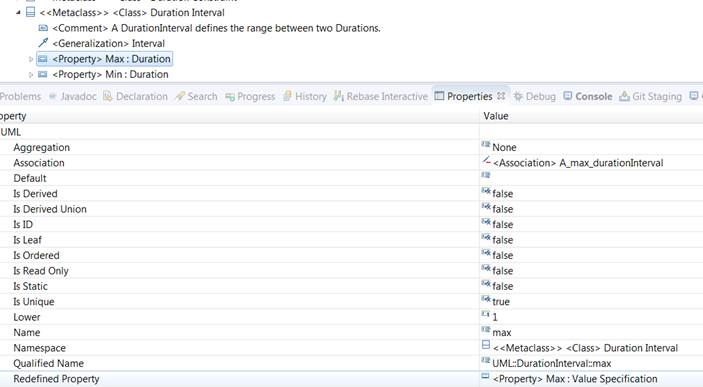Click the Generalization arrow icon

coord(43,43)
